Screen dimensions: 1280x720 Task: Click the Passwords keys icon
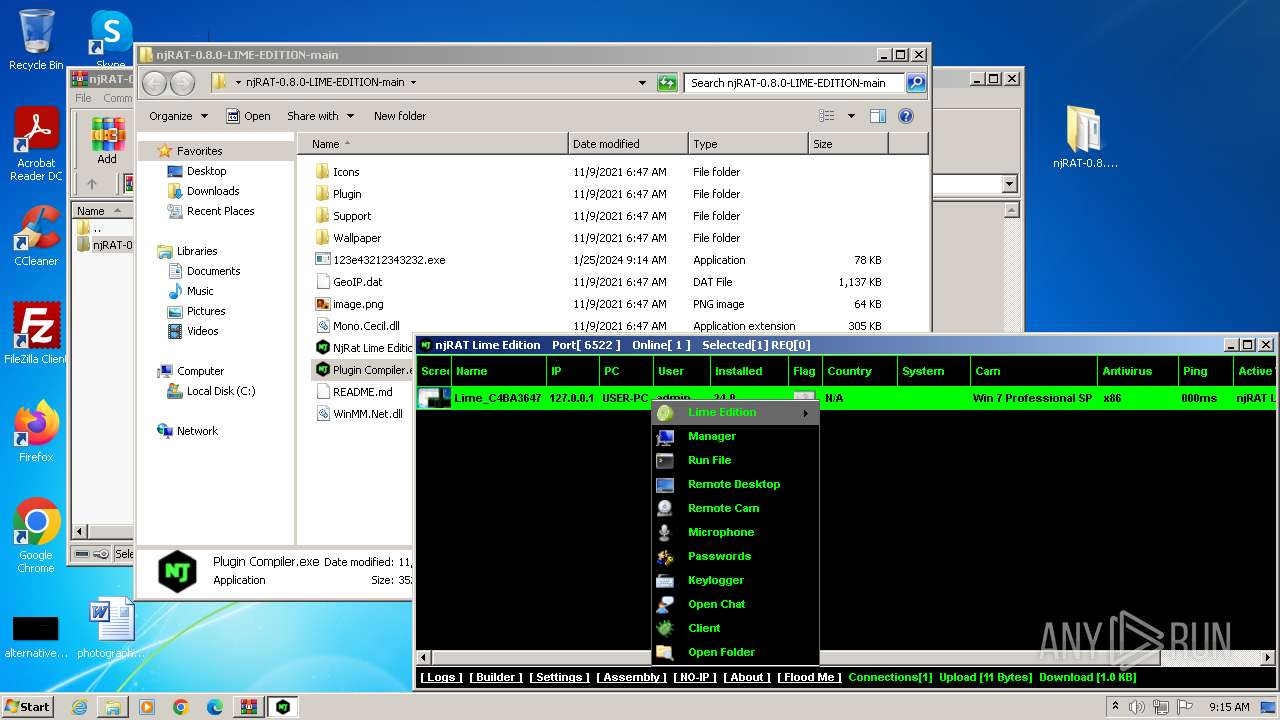665,556
